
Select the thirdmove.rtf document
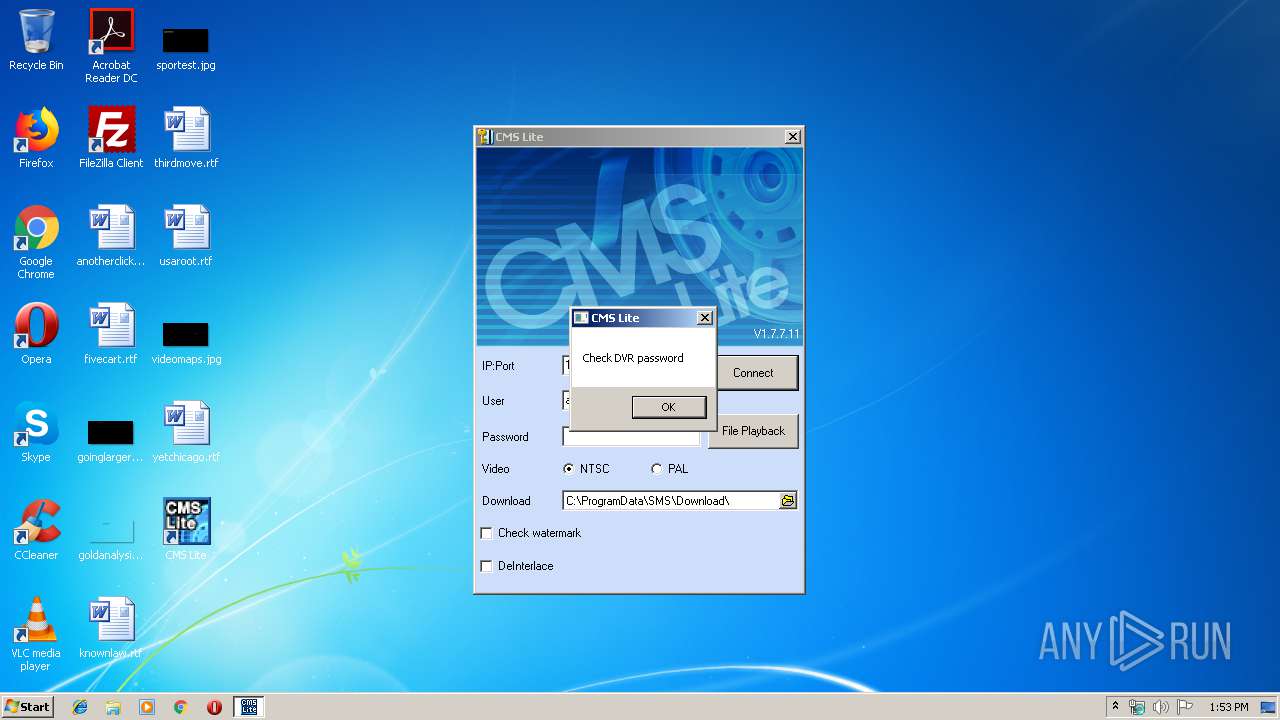[186, 138]
